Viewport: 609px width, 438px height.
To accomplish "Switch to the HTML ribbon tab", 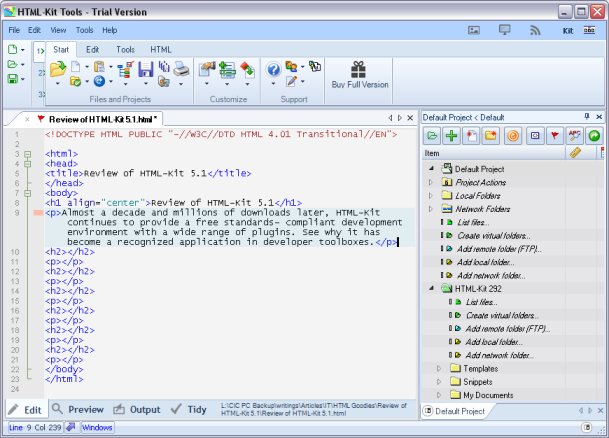I will [161, 50].
